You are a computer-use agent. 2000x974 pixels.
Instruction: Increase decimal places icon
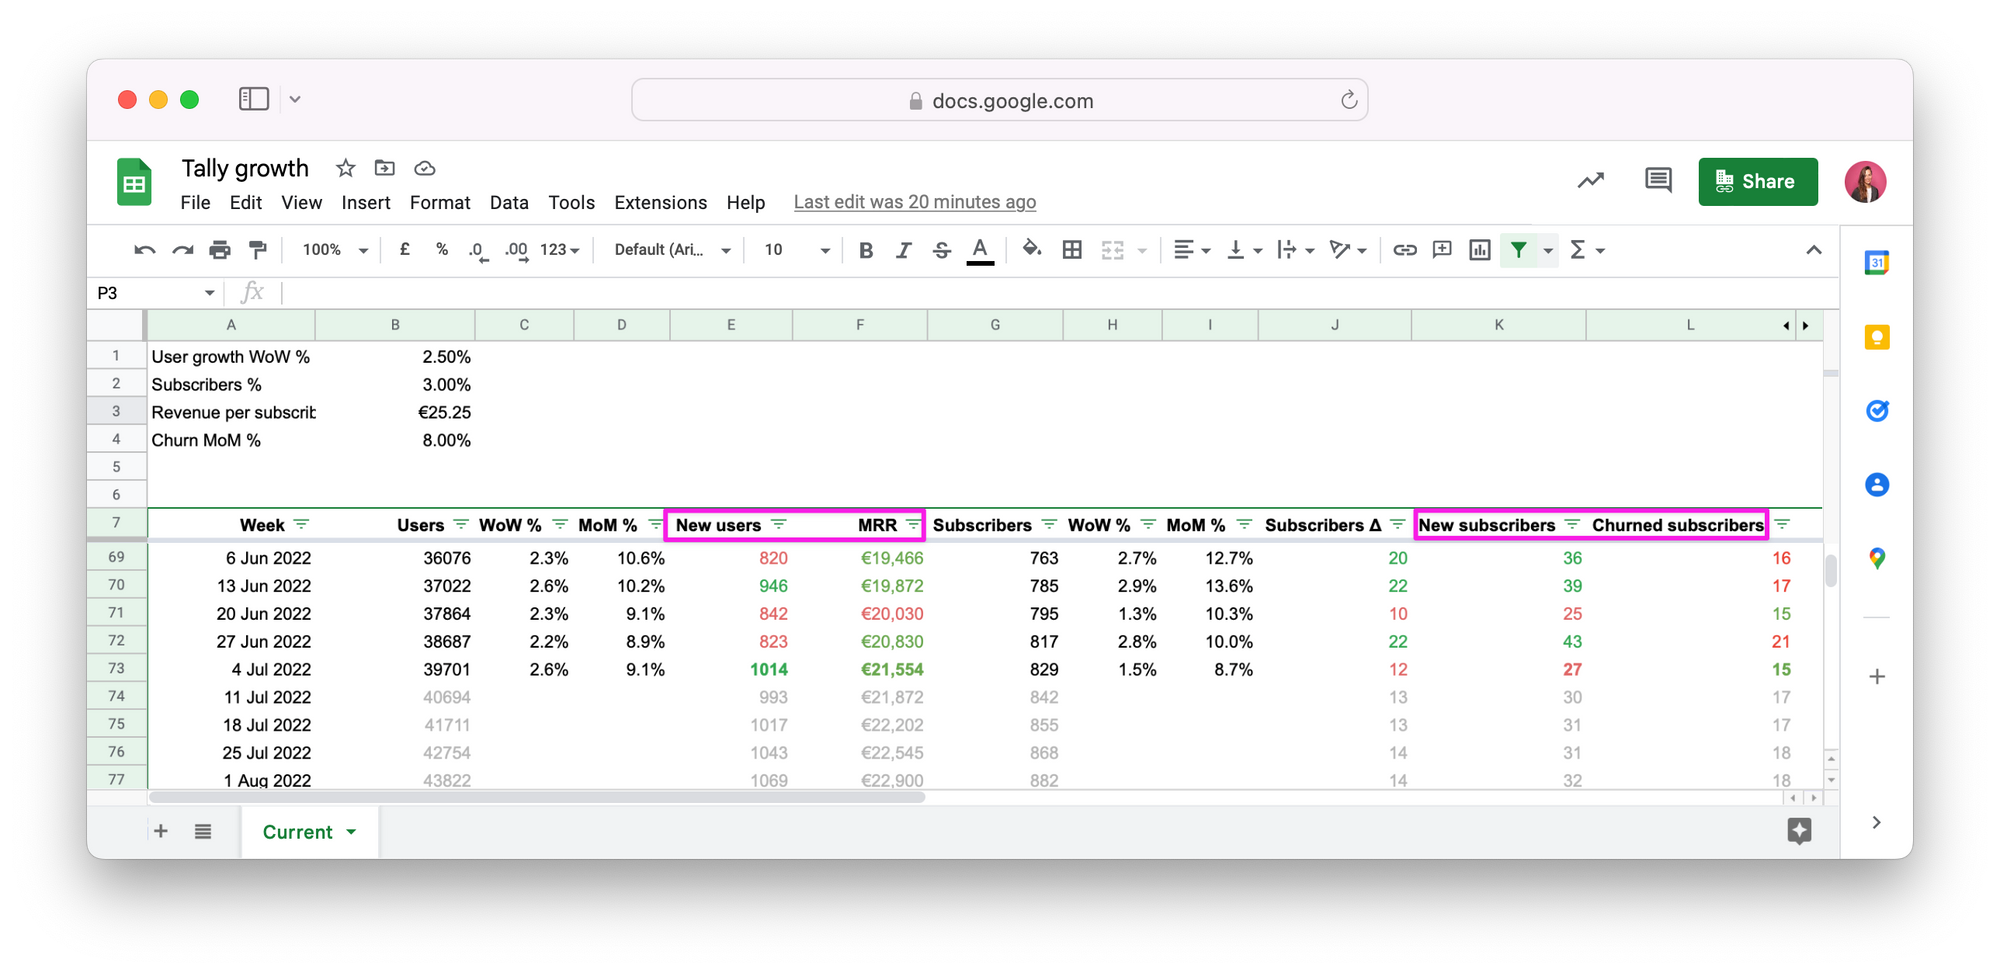516,250
